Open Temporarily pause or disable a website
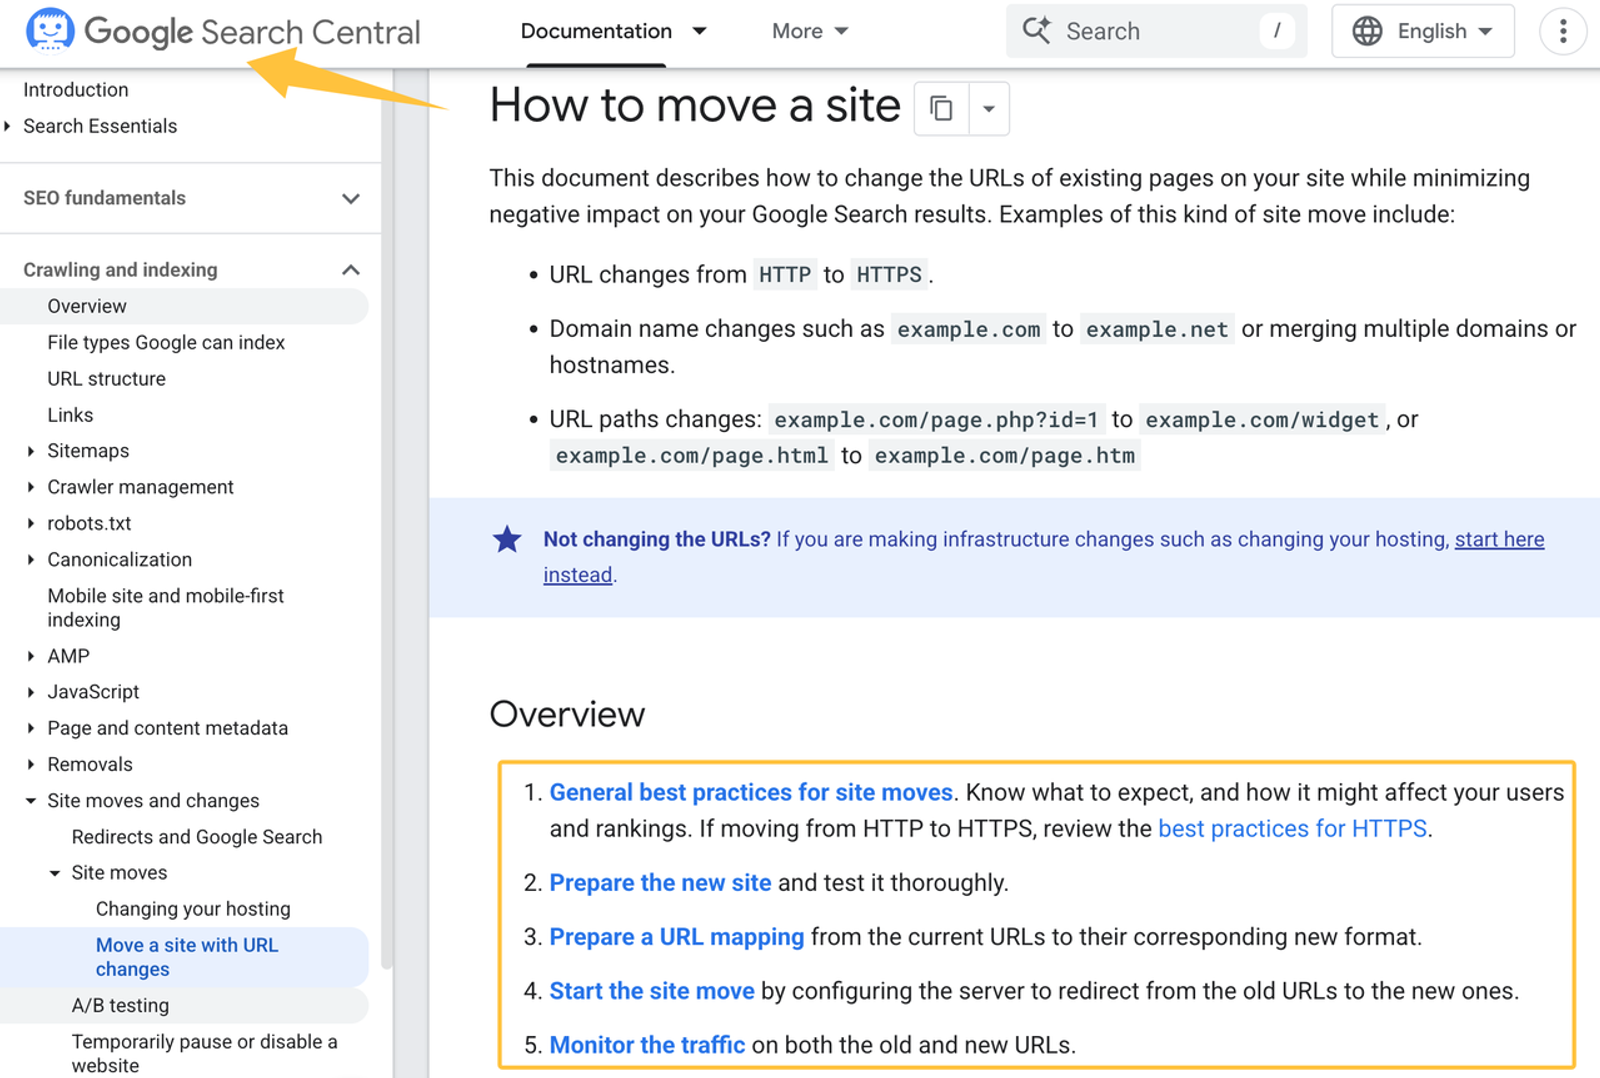Viewport: 1600px width, 1078px height. click(204, 1053)
